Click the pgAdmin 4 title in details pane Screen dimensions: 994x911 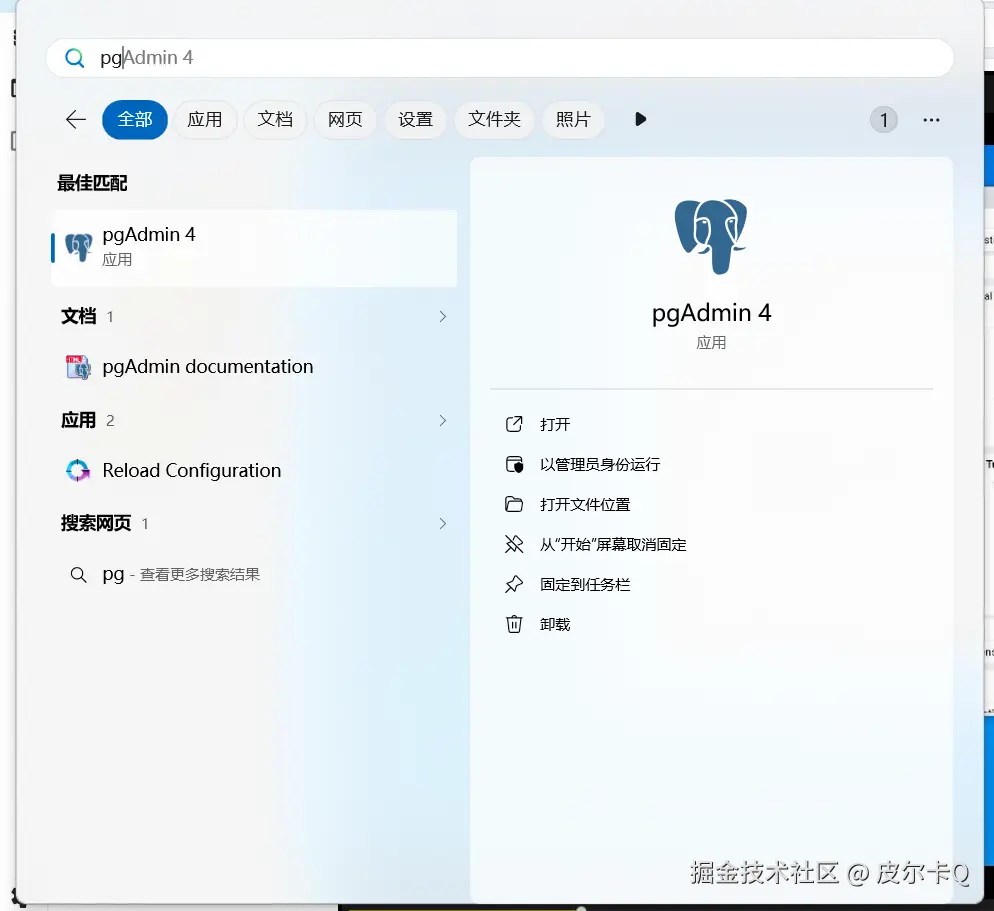click(x=711, y=313)
